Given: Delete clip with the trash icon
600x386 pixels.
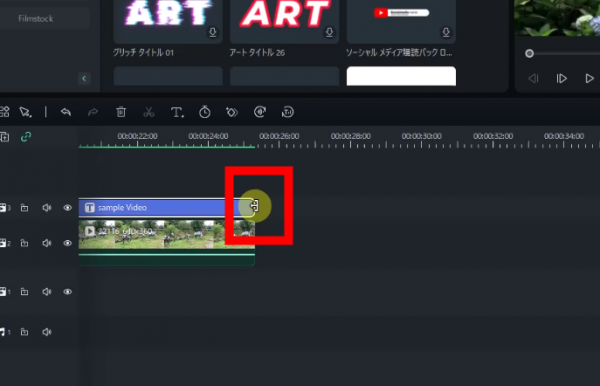Looking at the screenshot, I should click(x=121, y=112).
